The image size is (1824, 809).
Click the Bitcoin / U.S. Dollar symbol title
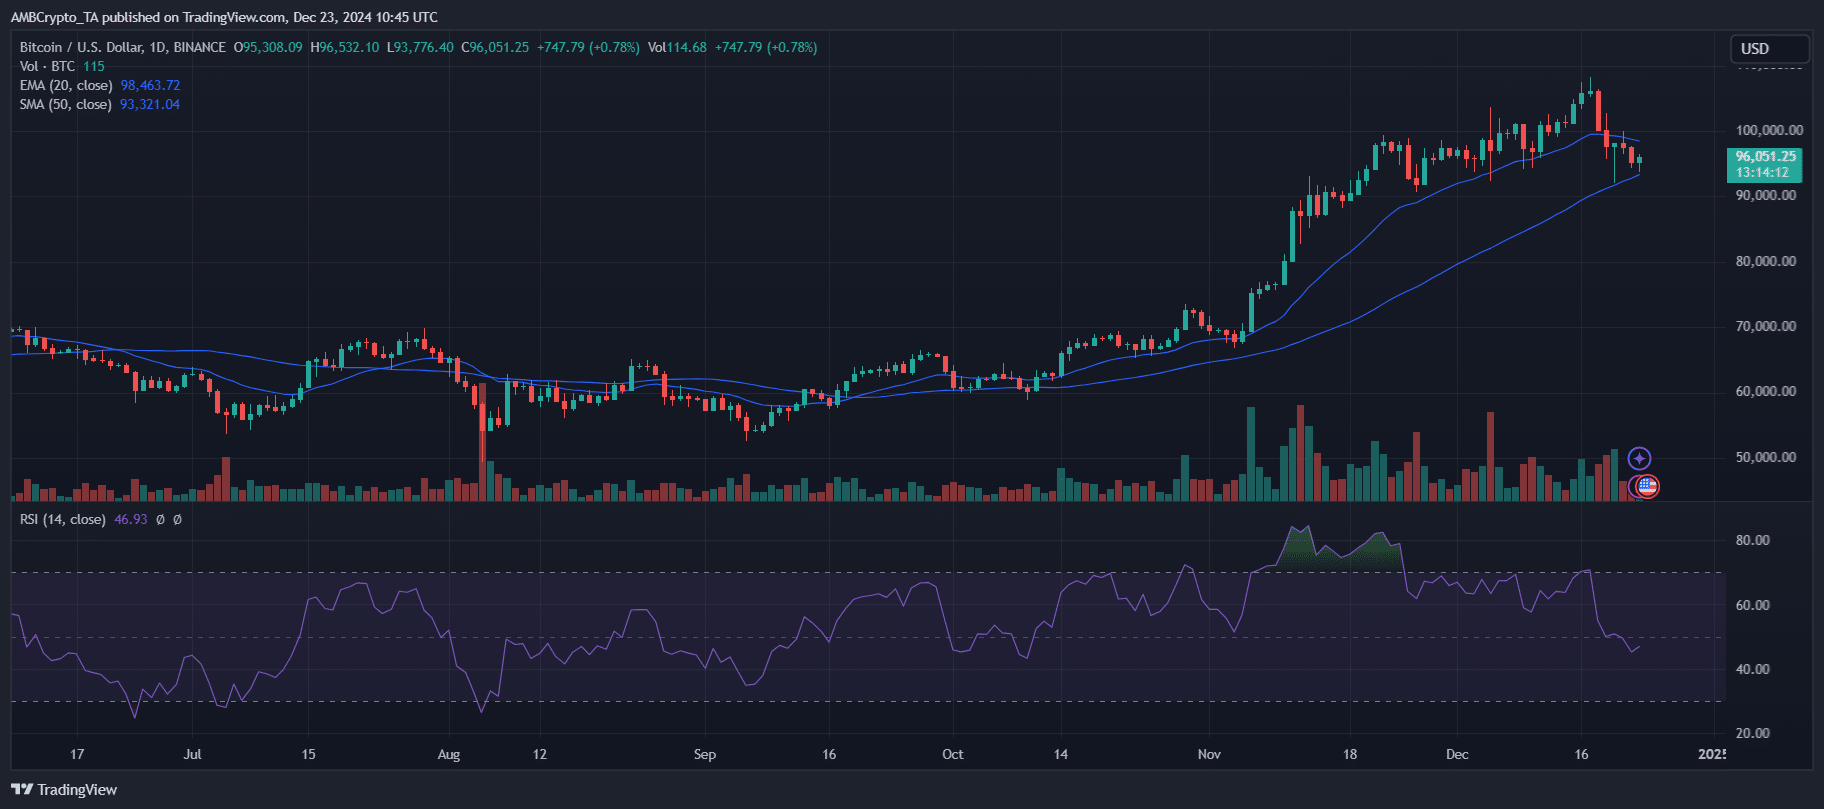coord(123,47)
